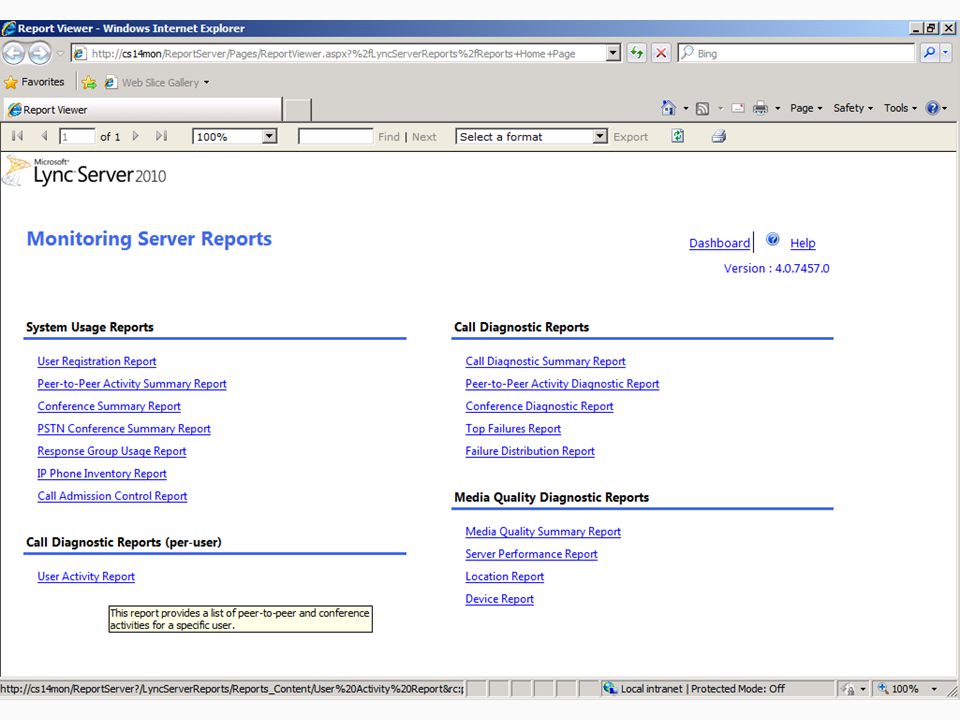Open the recent pages dropdown arrow

(x=60, y=53)
